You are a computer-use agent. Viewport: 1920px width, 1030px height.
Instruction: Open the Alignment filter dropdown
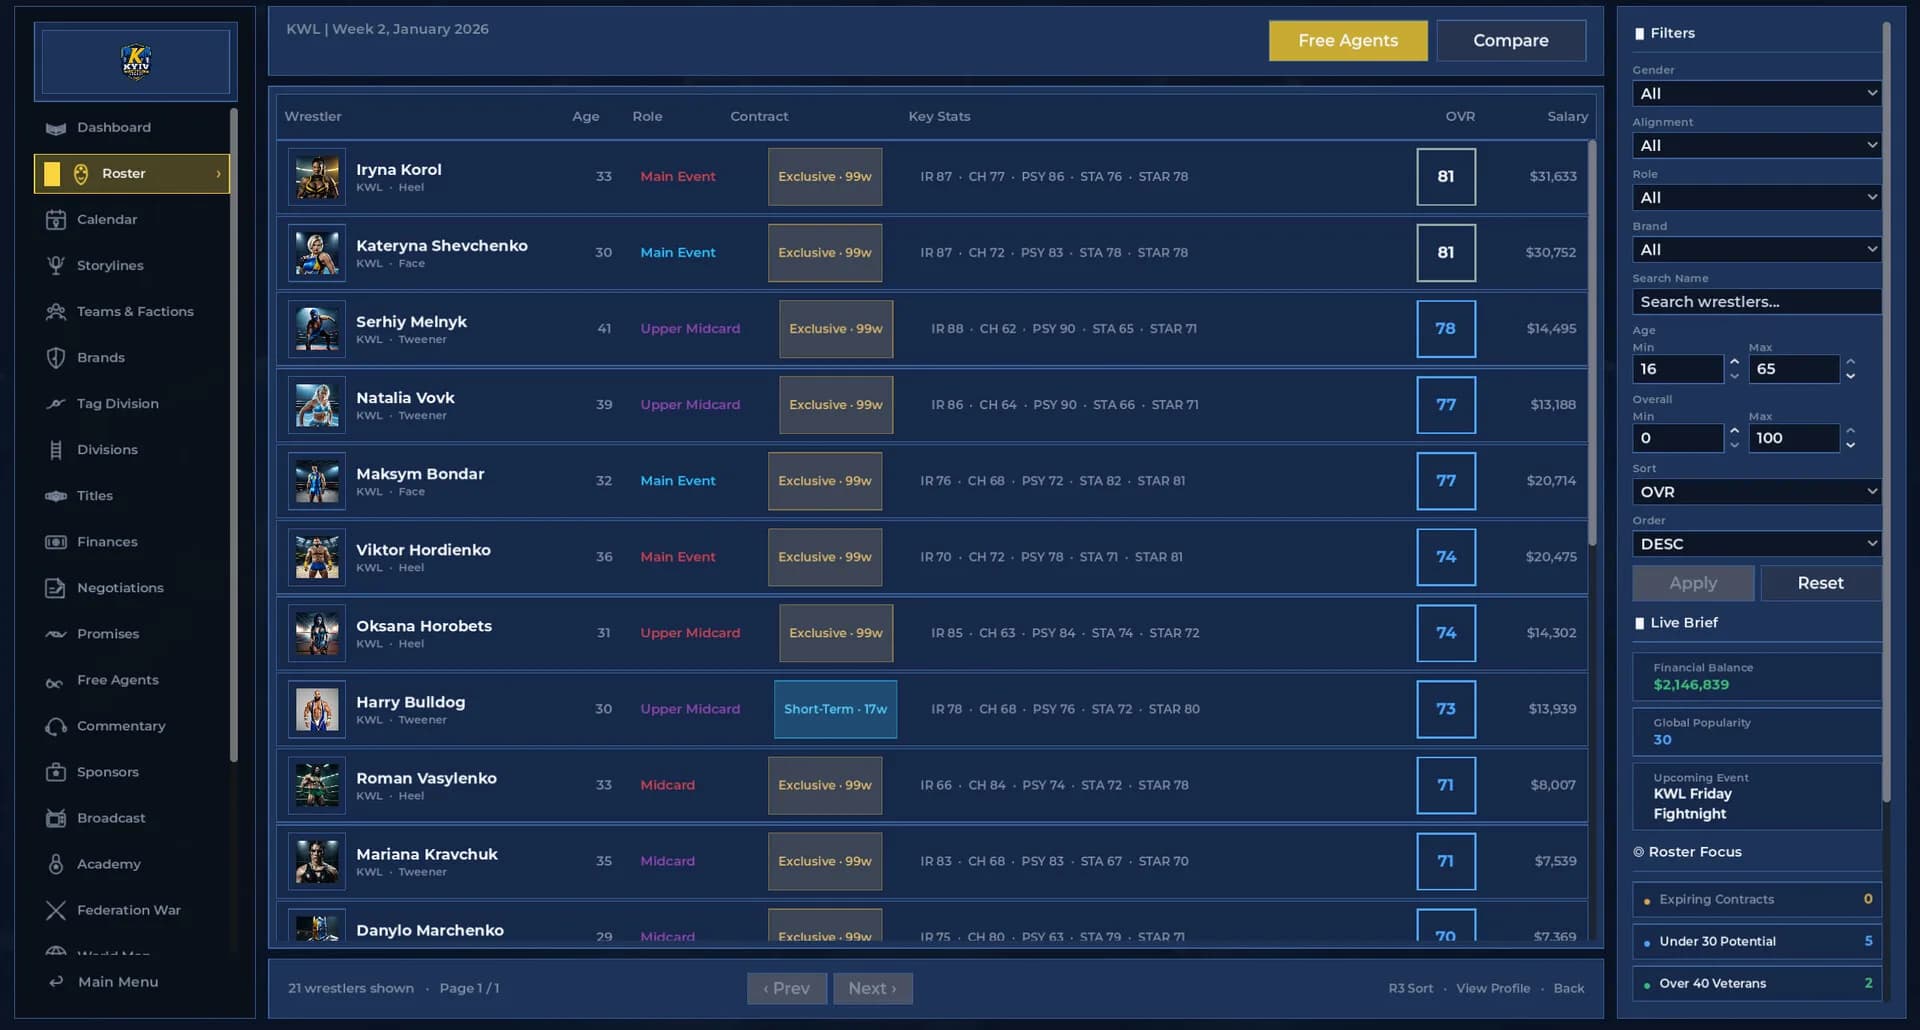1756,145
